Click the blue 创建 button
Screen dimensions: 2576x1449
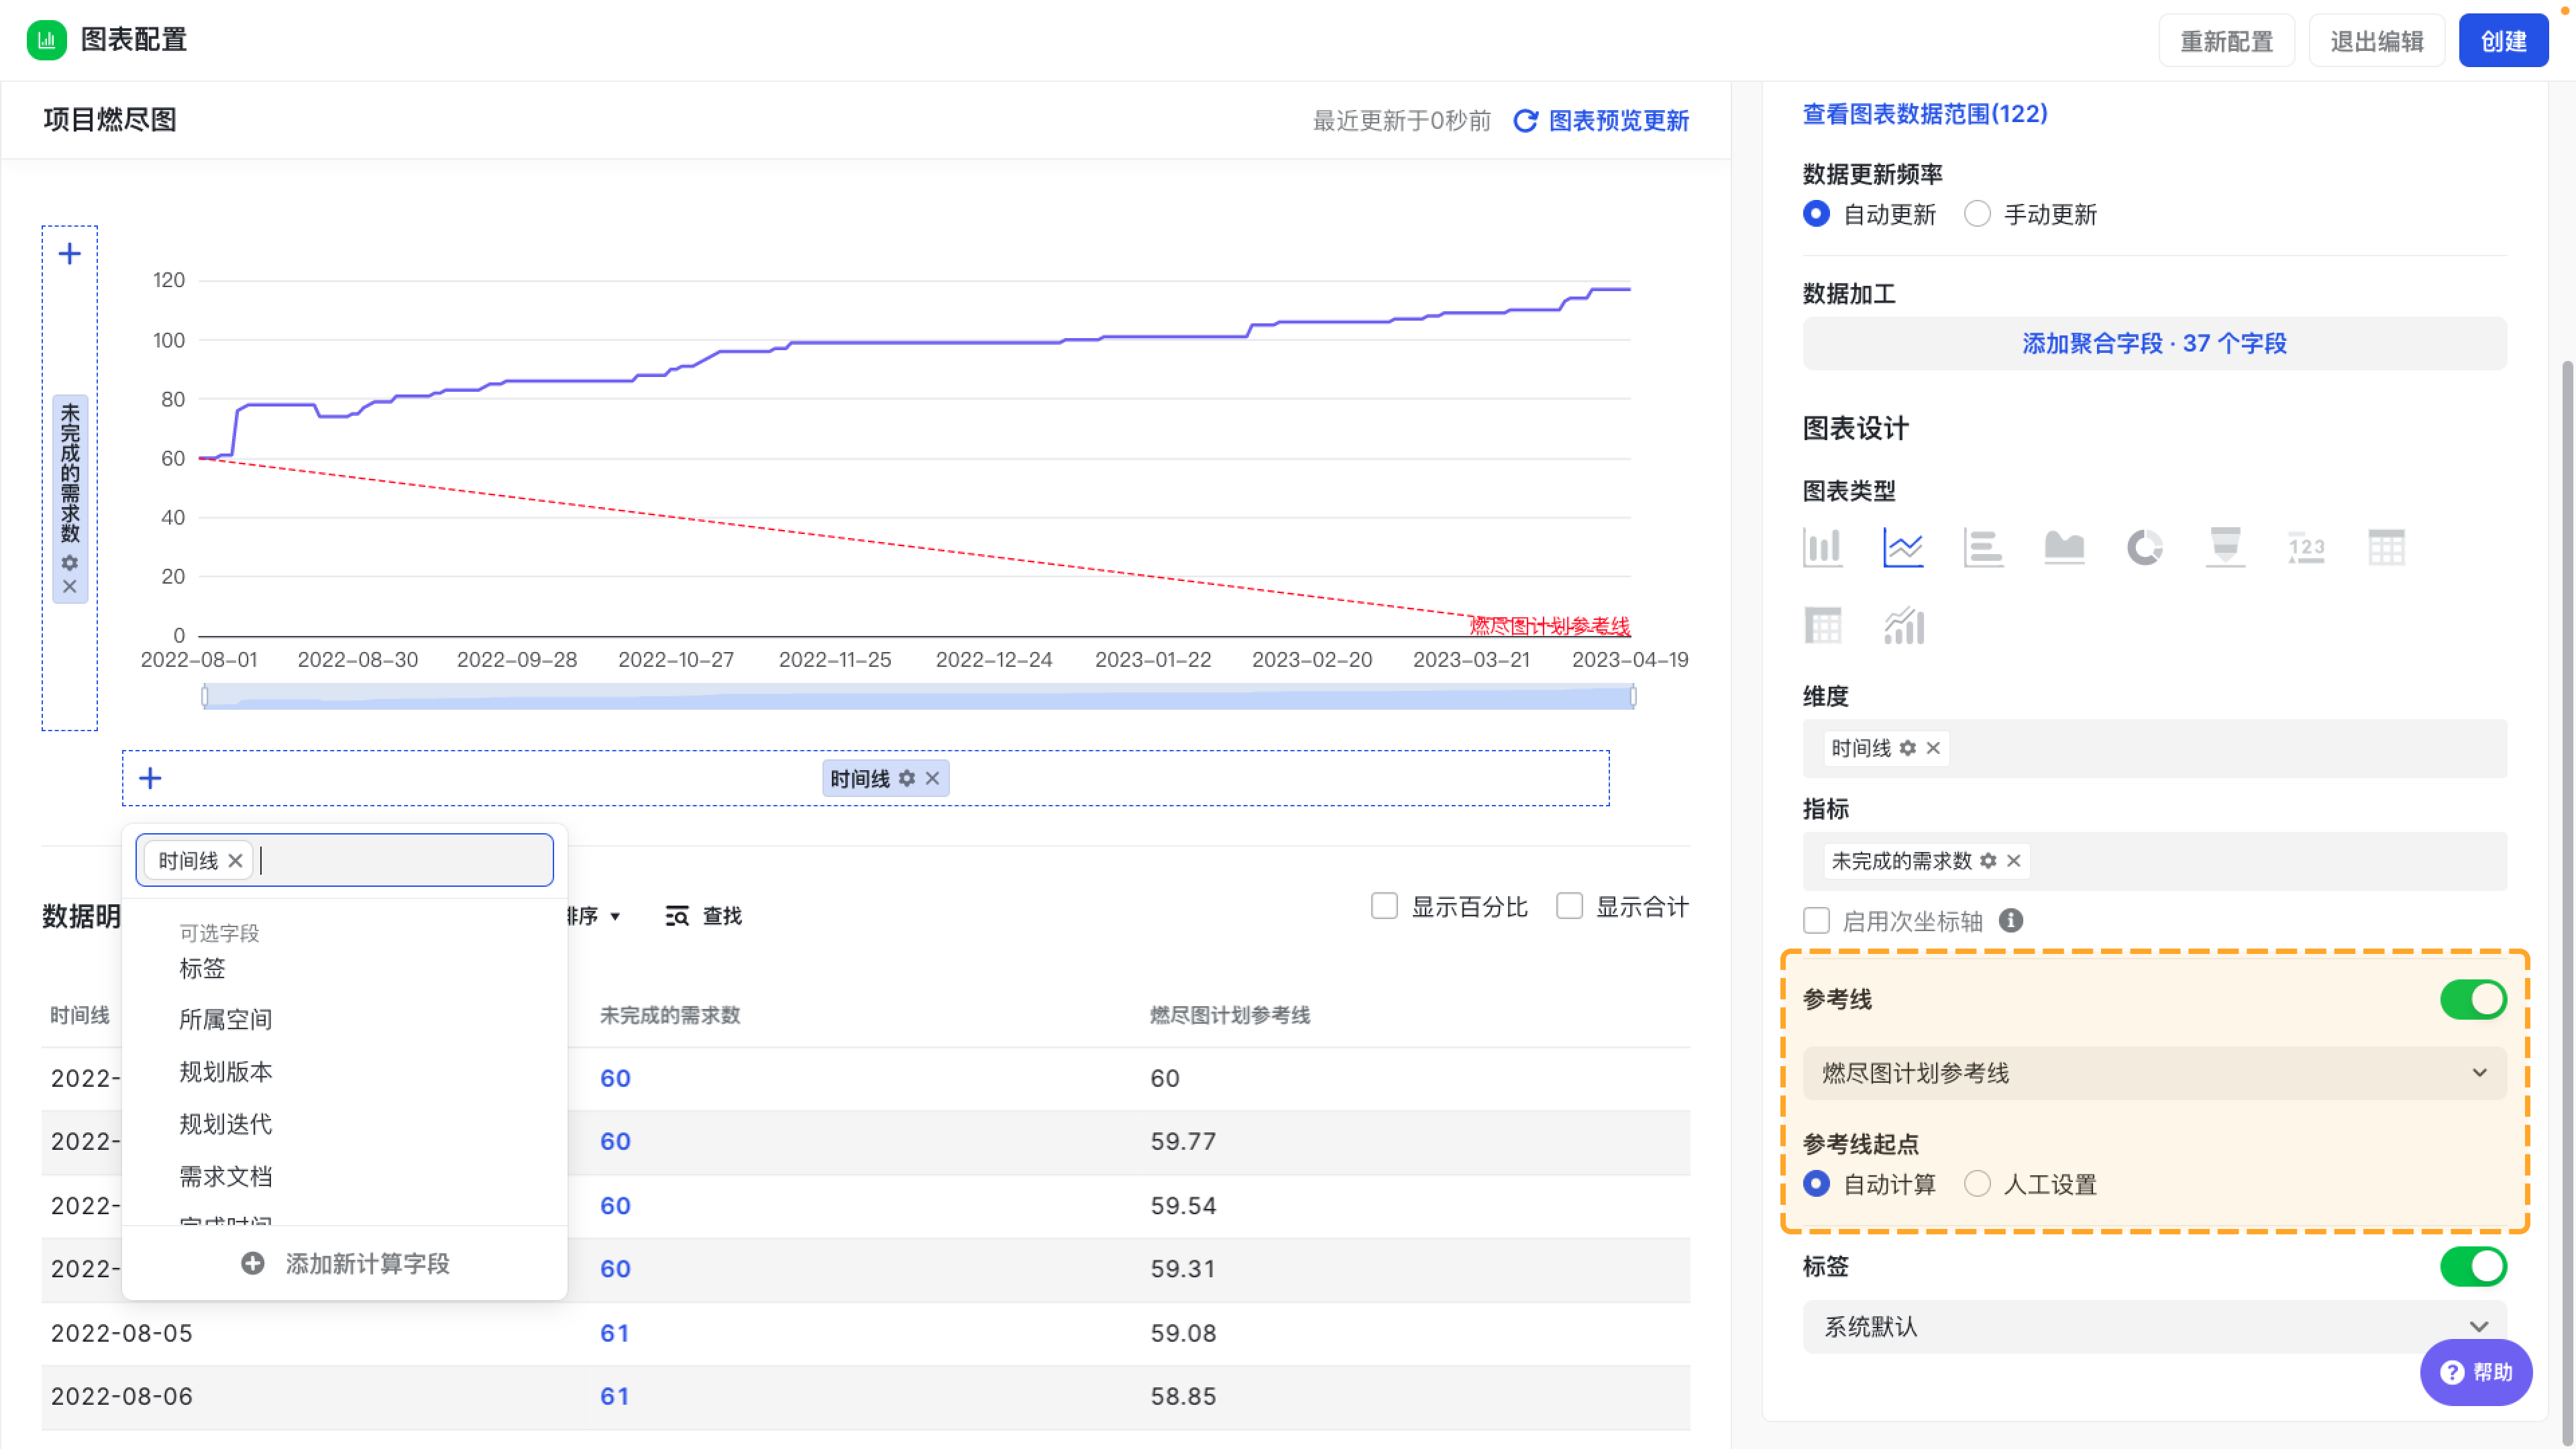click(x=2503, y=41)
